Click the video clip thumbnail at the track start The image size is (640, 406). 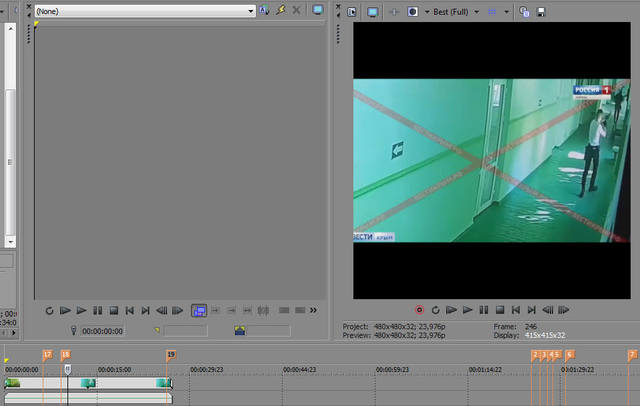tap(12, 383)
